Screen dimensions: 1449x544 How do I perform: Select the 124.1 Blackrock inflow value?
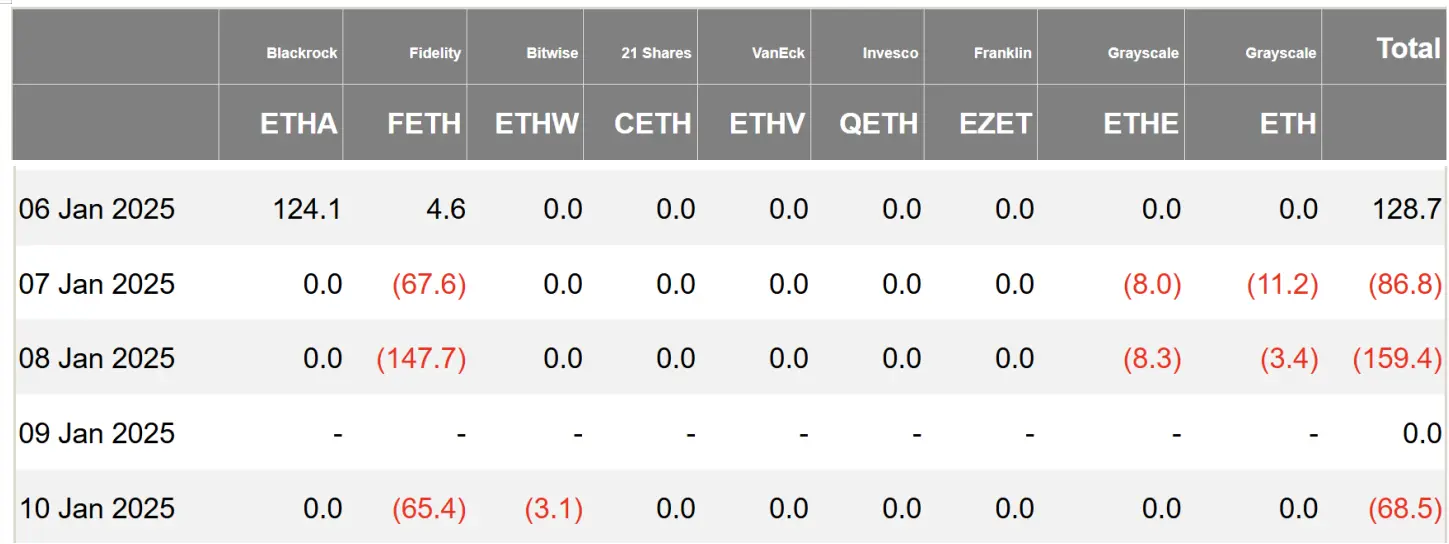click(x=307, y=209)
